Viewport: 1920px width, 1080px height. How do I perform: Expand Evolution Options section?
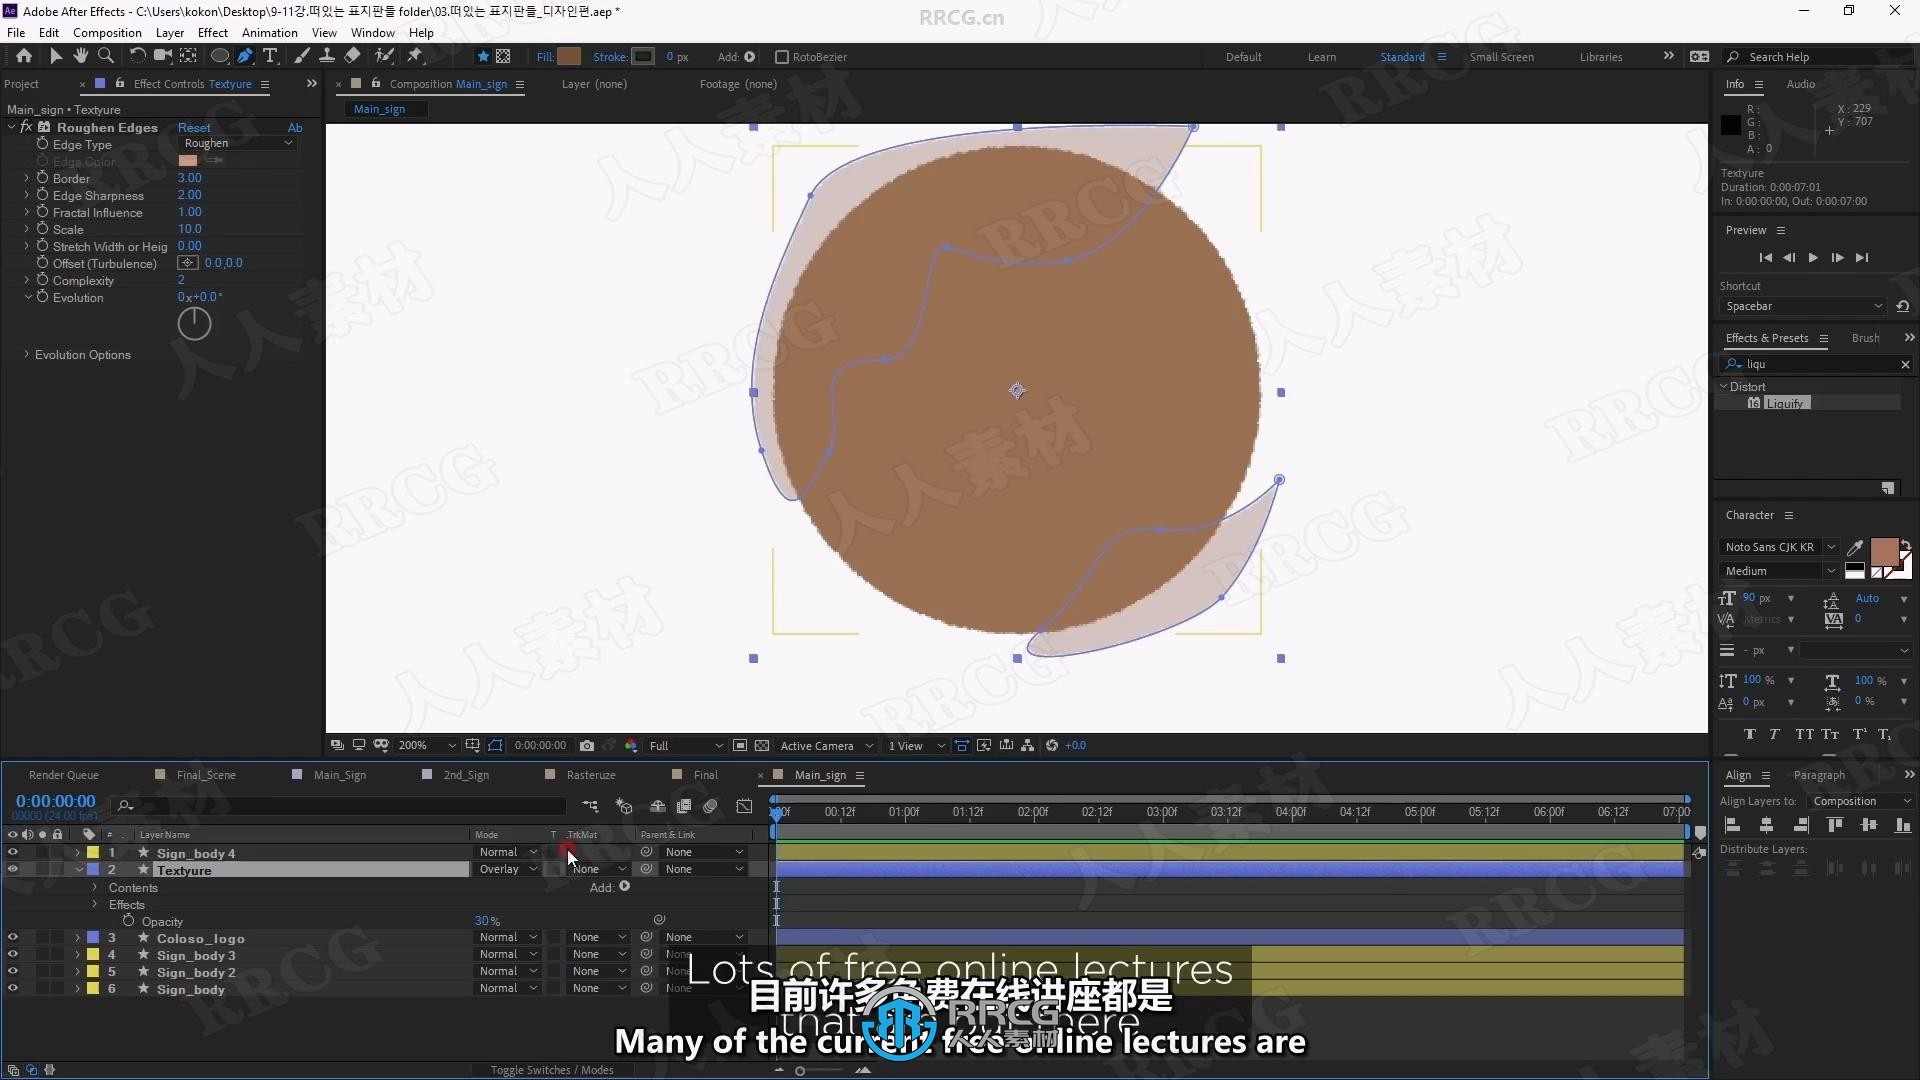click(x=28, y=353)
